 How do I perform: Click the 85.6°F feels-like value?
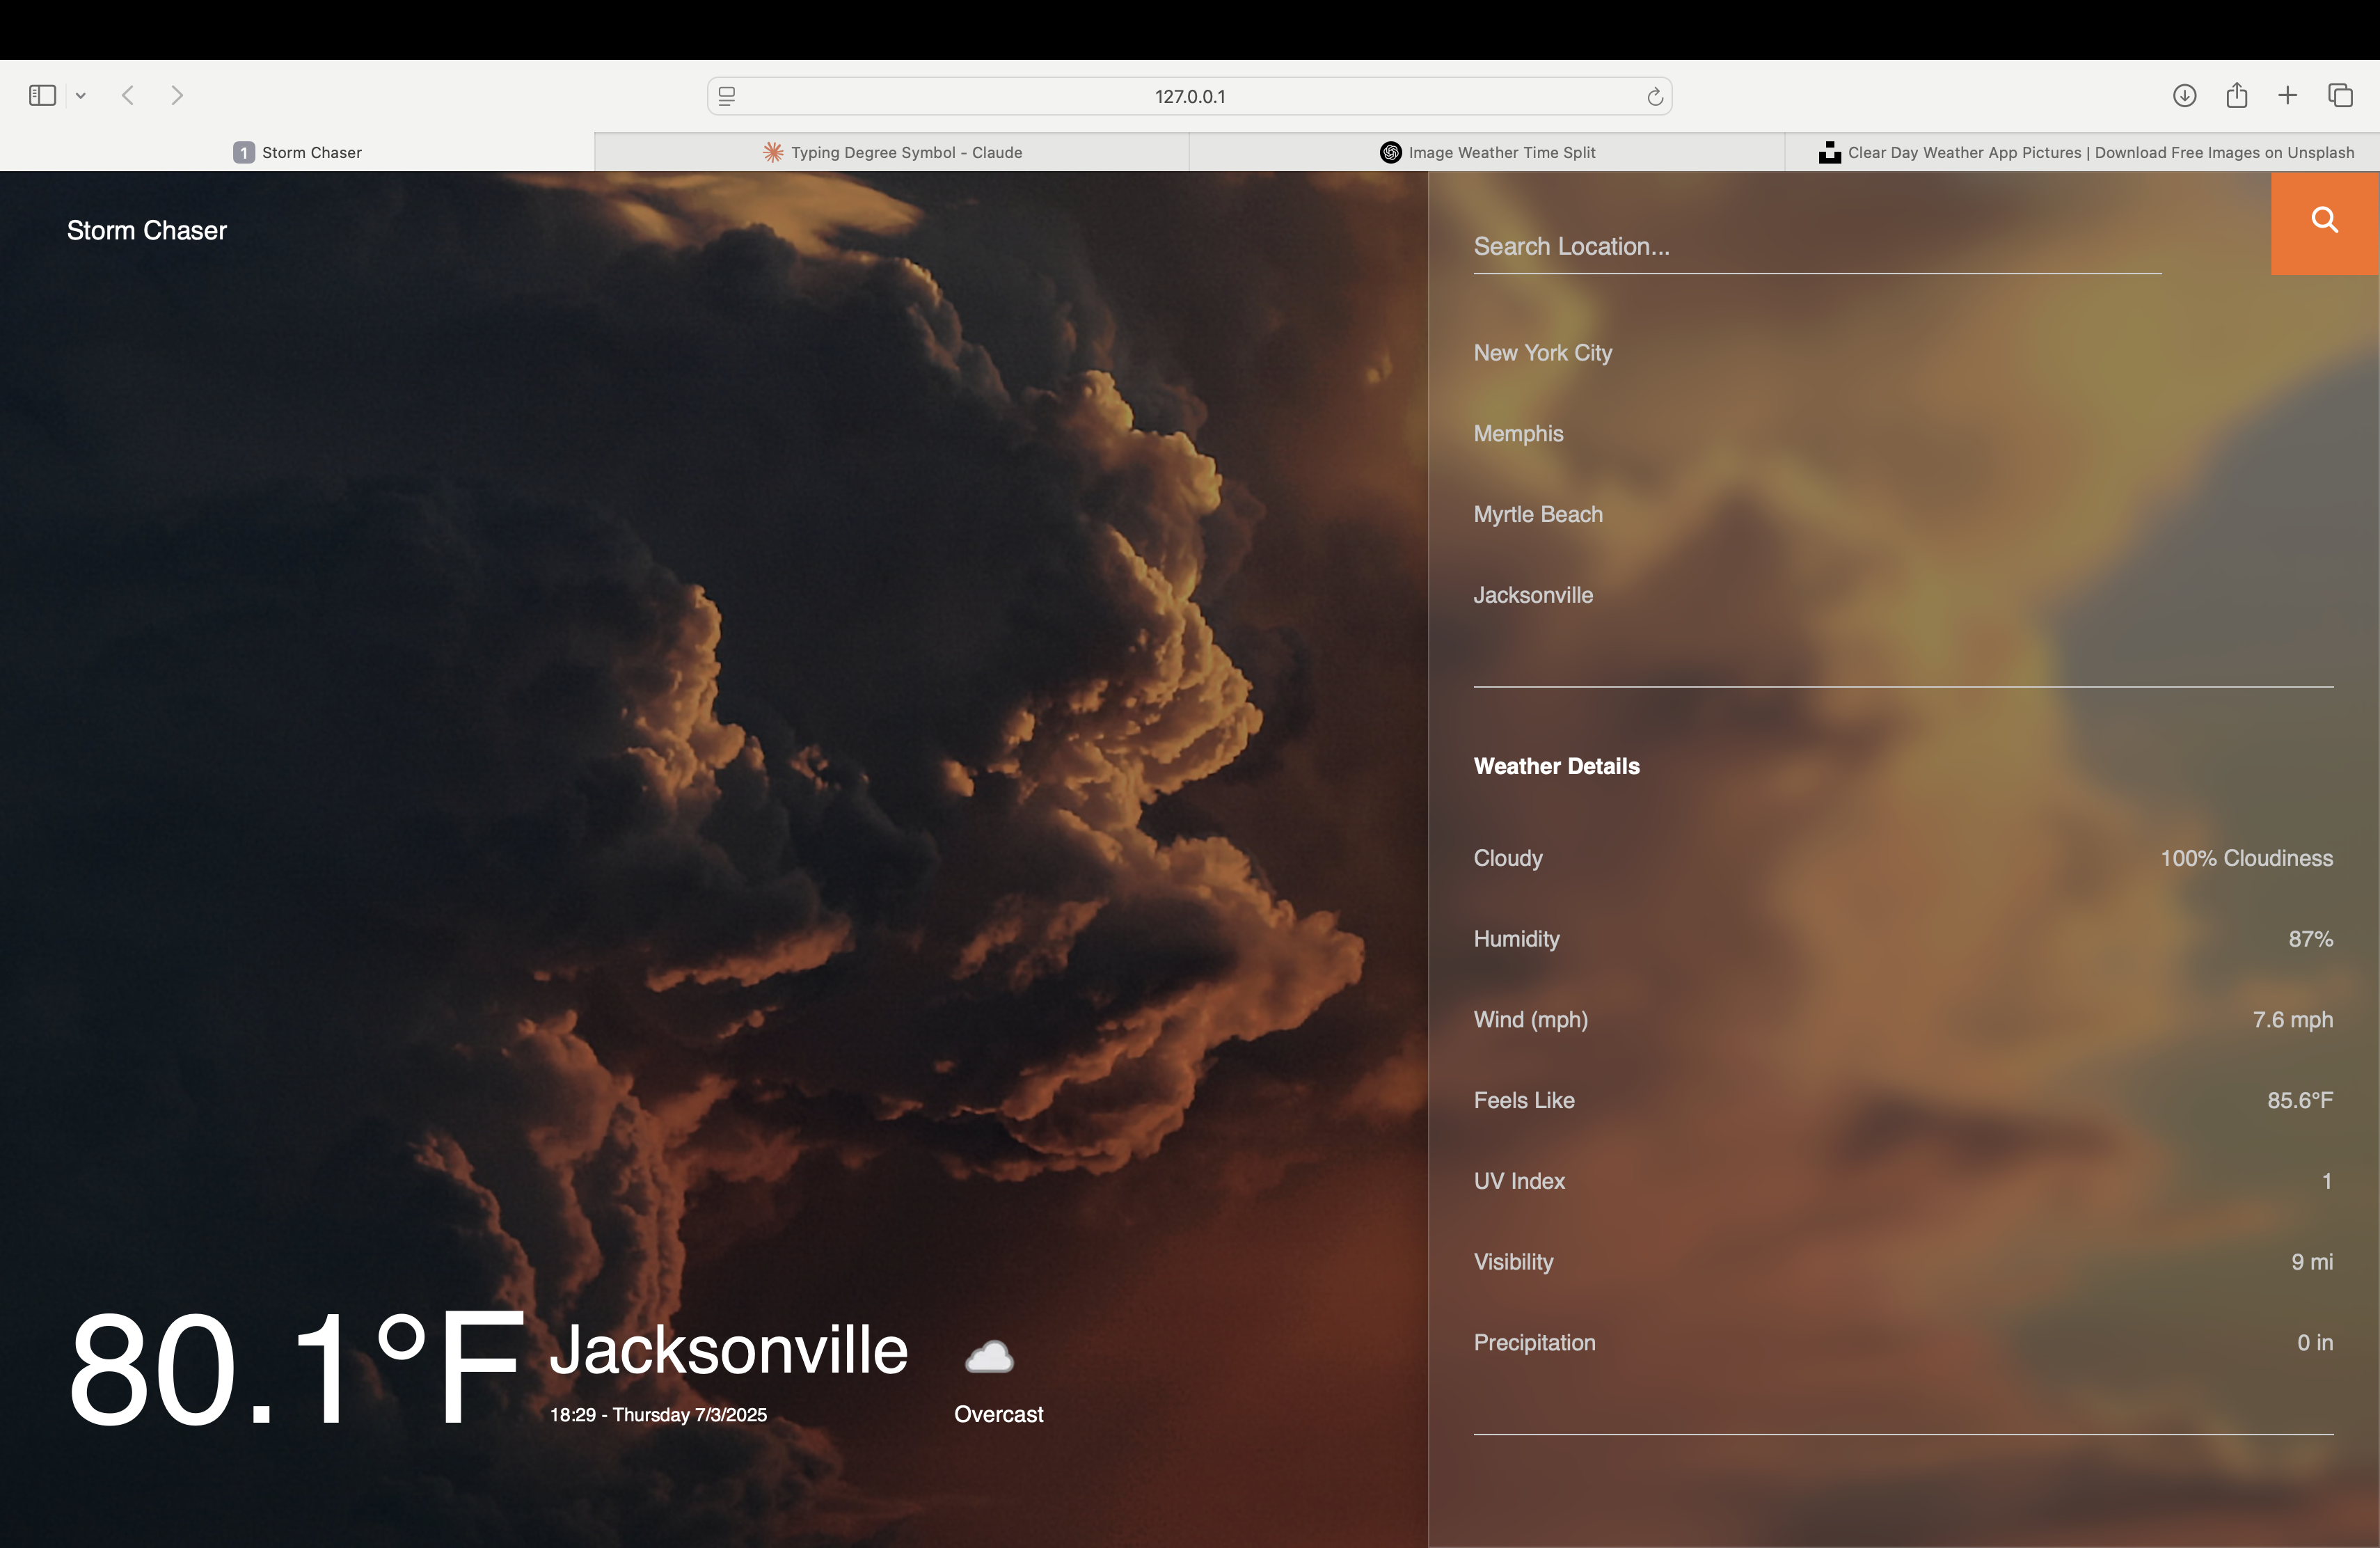coord(2300,1100)
